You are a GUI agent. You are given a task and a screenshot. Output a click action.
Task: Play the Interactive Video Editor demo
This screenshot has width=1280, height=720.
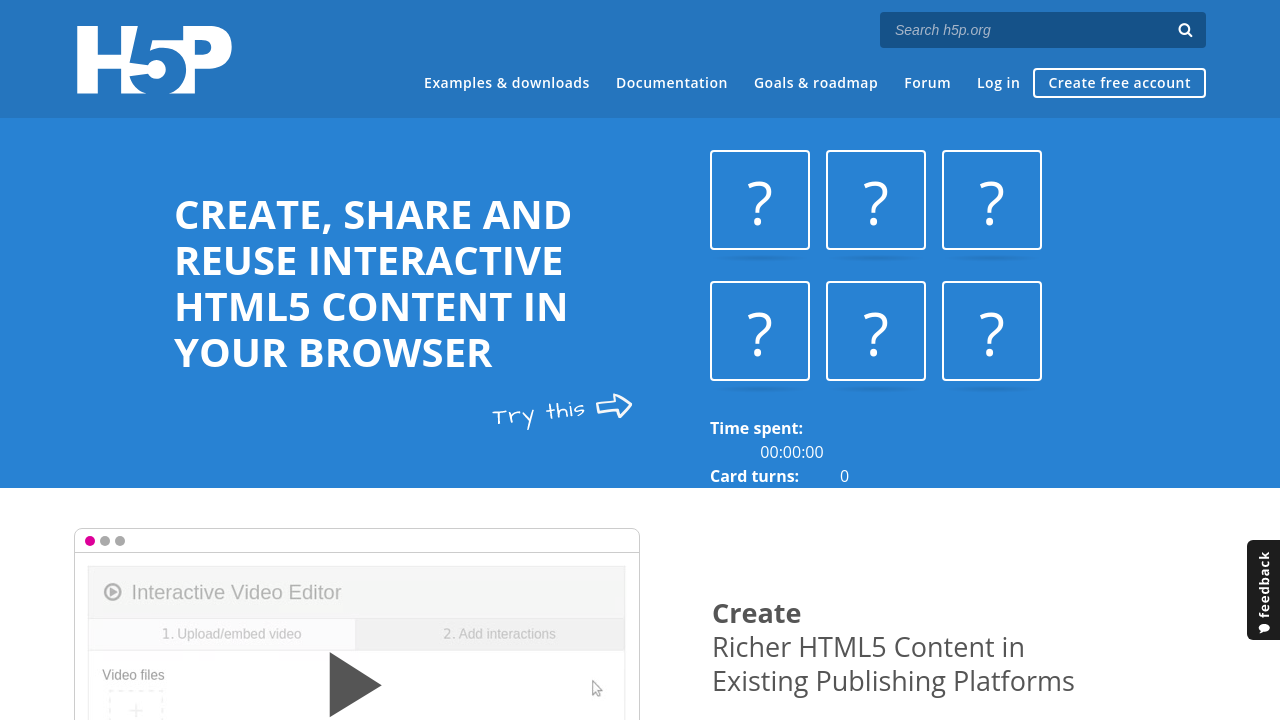(x=355, y=685)
